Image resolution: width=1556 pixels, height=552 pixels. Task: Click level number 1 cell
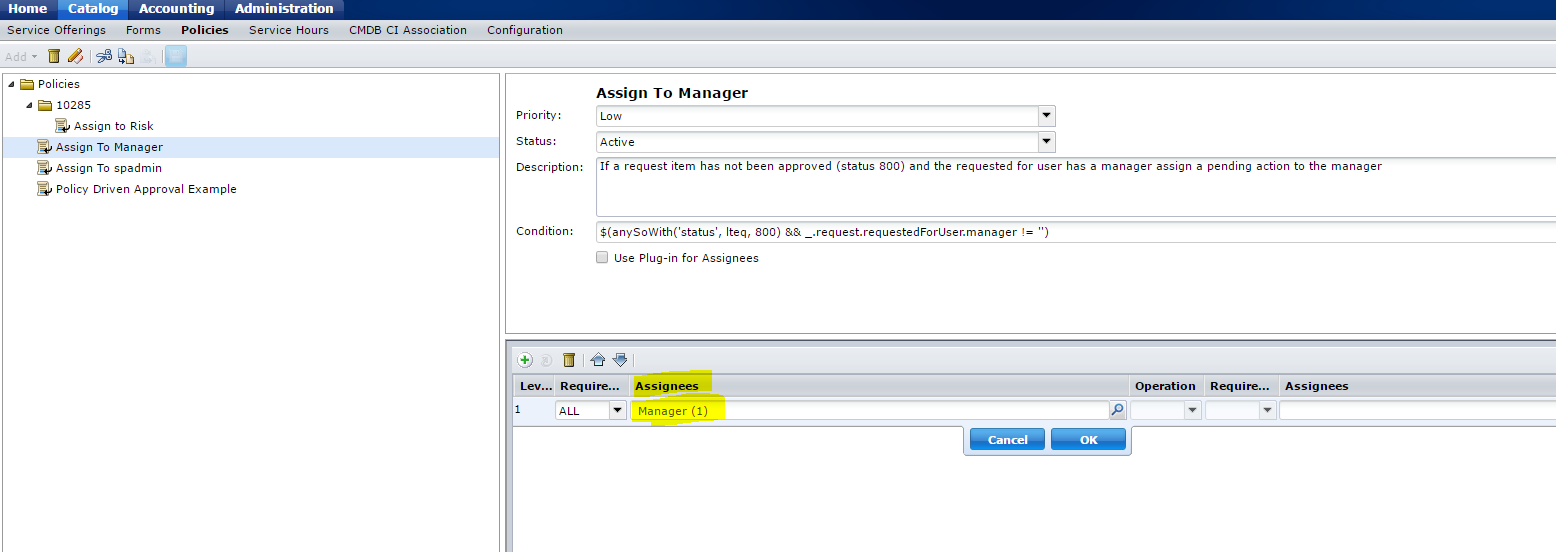click(518, 409)
